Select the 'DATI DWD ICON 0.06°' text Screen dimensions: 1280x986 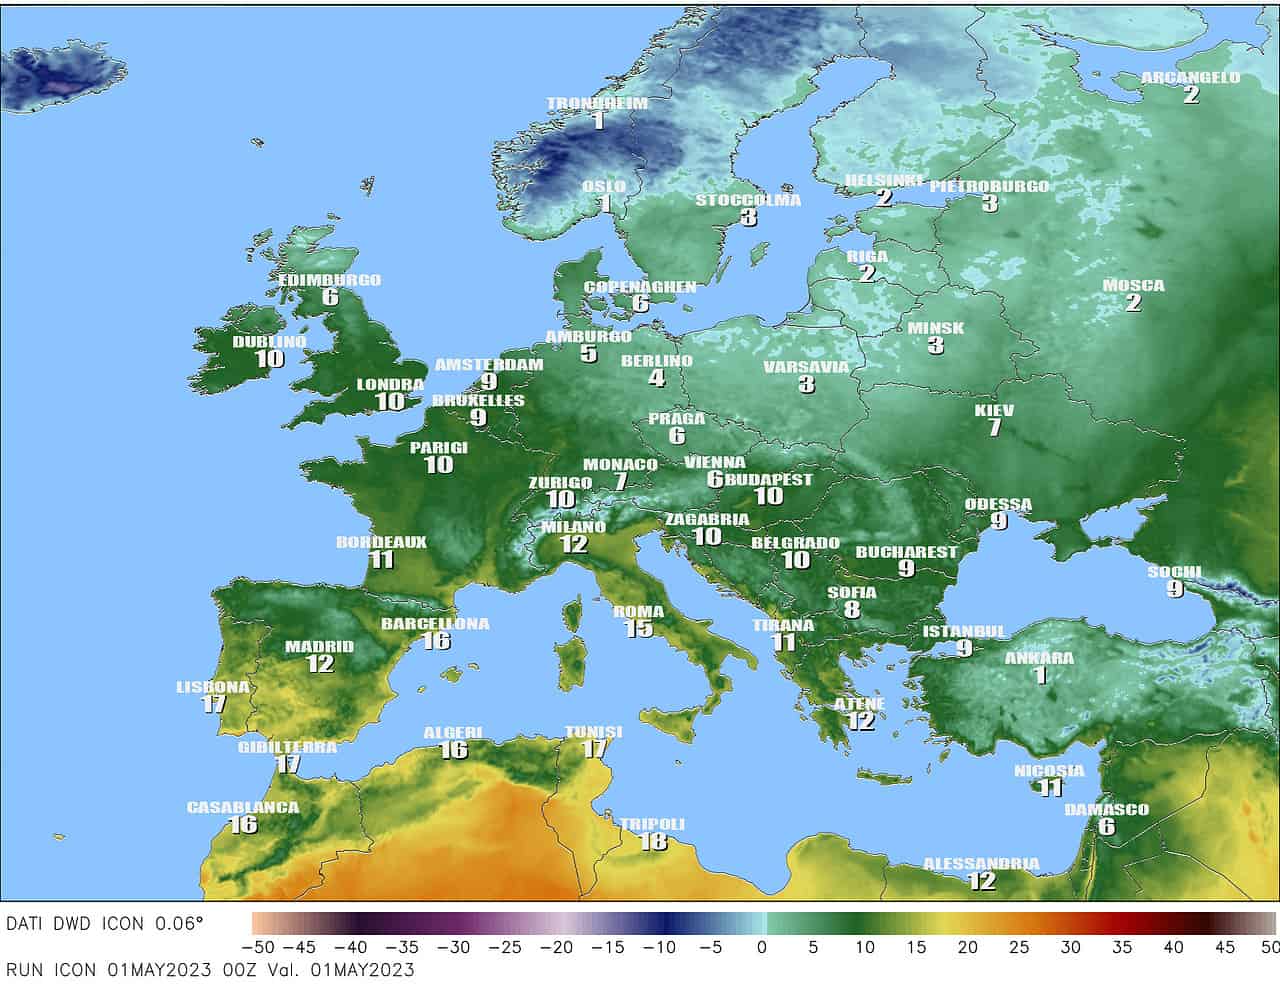[x=105, y=922]
